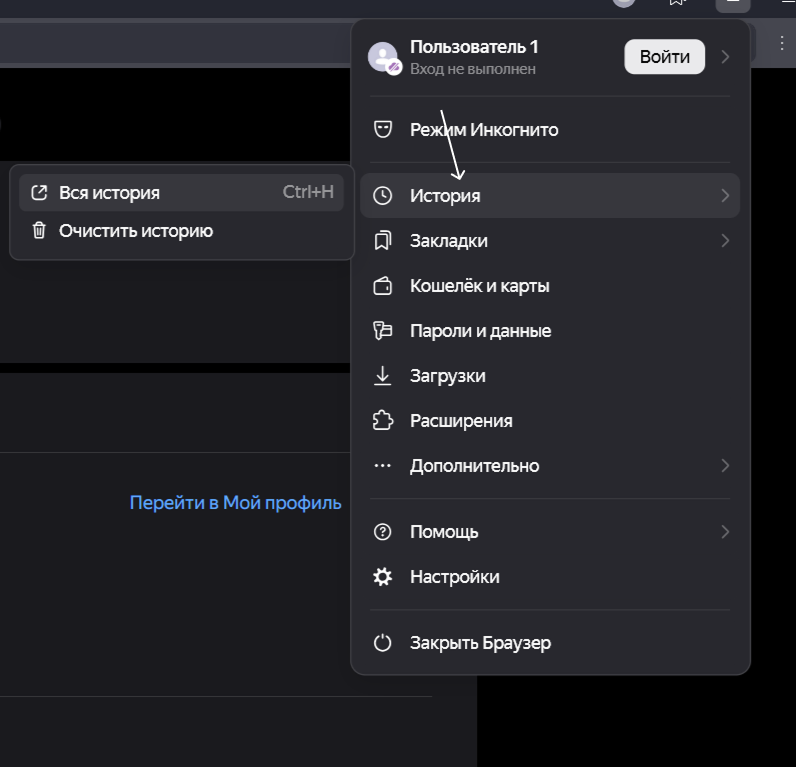Click the Downloads arrow icon
796x767 pixels.
382,376
